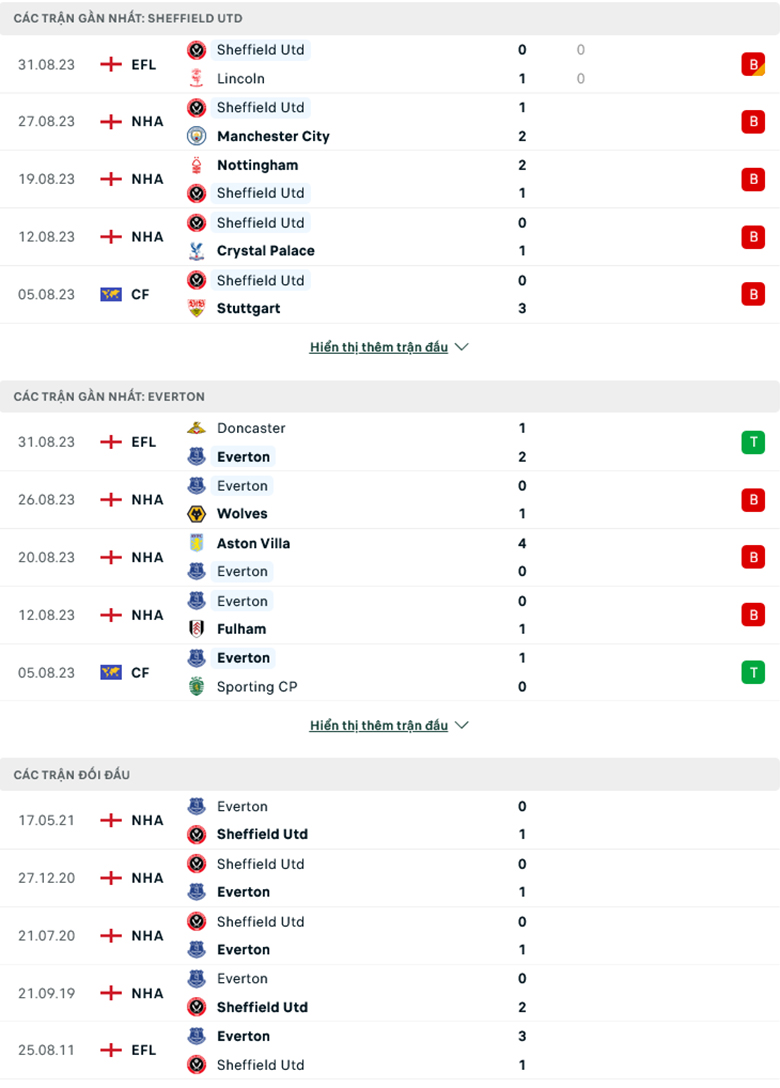
Task: Click the Sporting CP badge
Action: pyautogui.click(x=196, y=687)
